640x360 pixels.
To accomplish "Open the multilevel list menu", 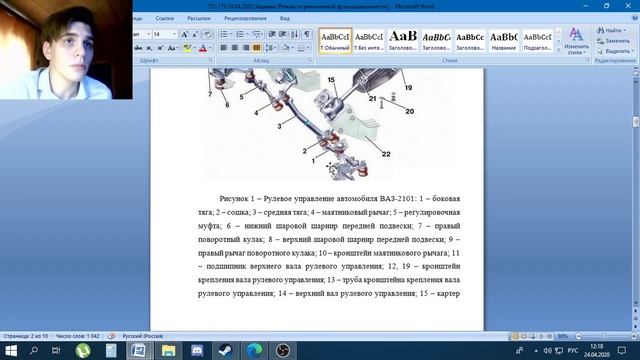I will point(257,34).
